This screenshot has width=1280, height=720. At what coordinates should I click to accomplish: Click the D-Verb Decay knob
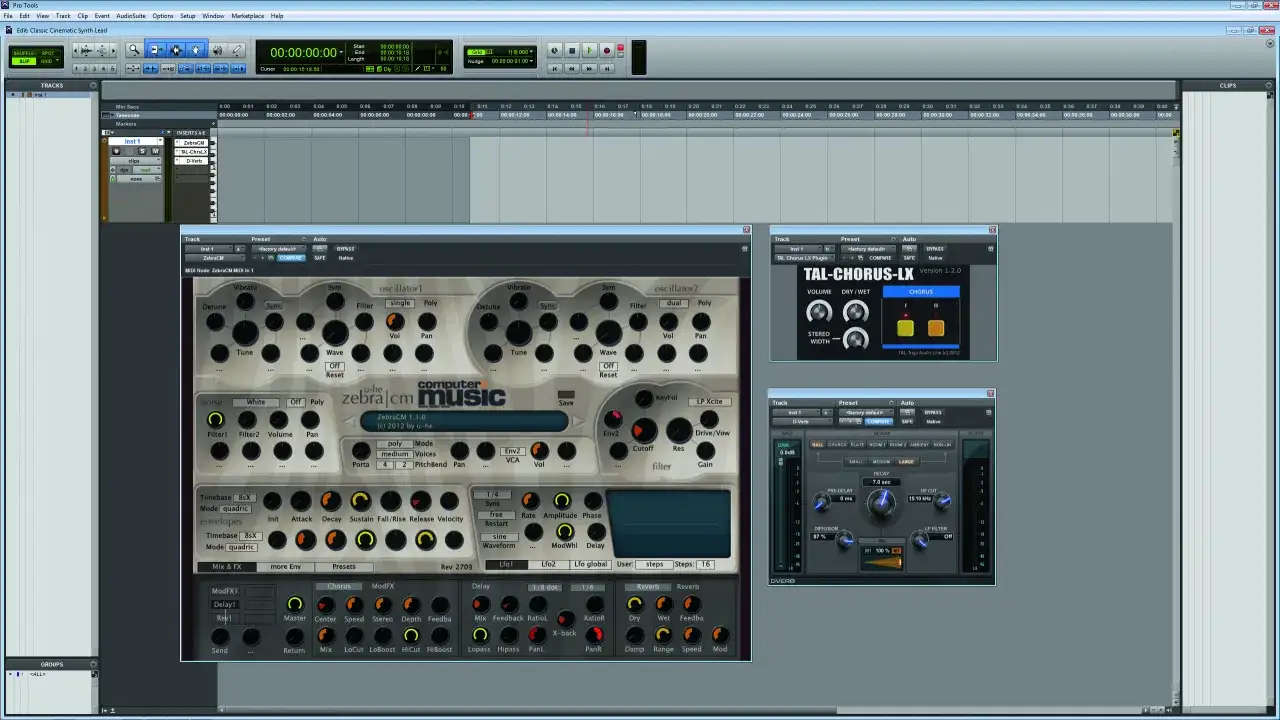(881, 504)
